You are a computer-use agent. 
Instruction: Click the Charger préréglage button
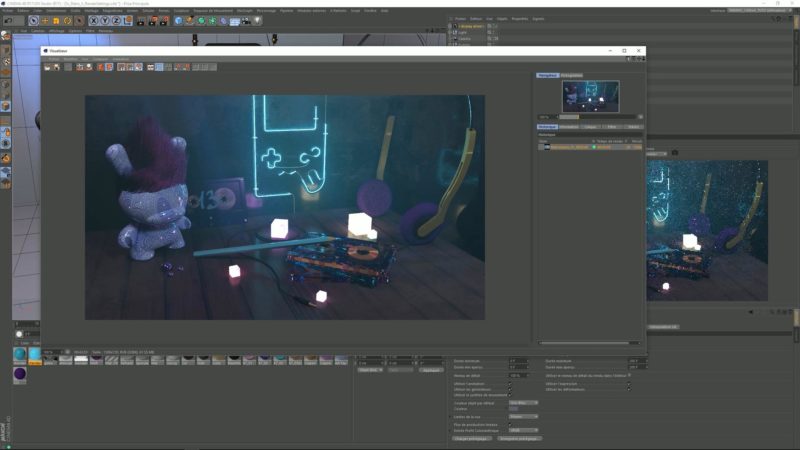[472, 438]
